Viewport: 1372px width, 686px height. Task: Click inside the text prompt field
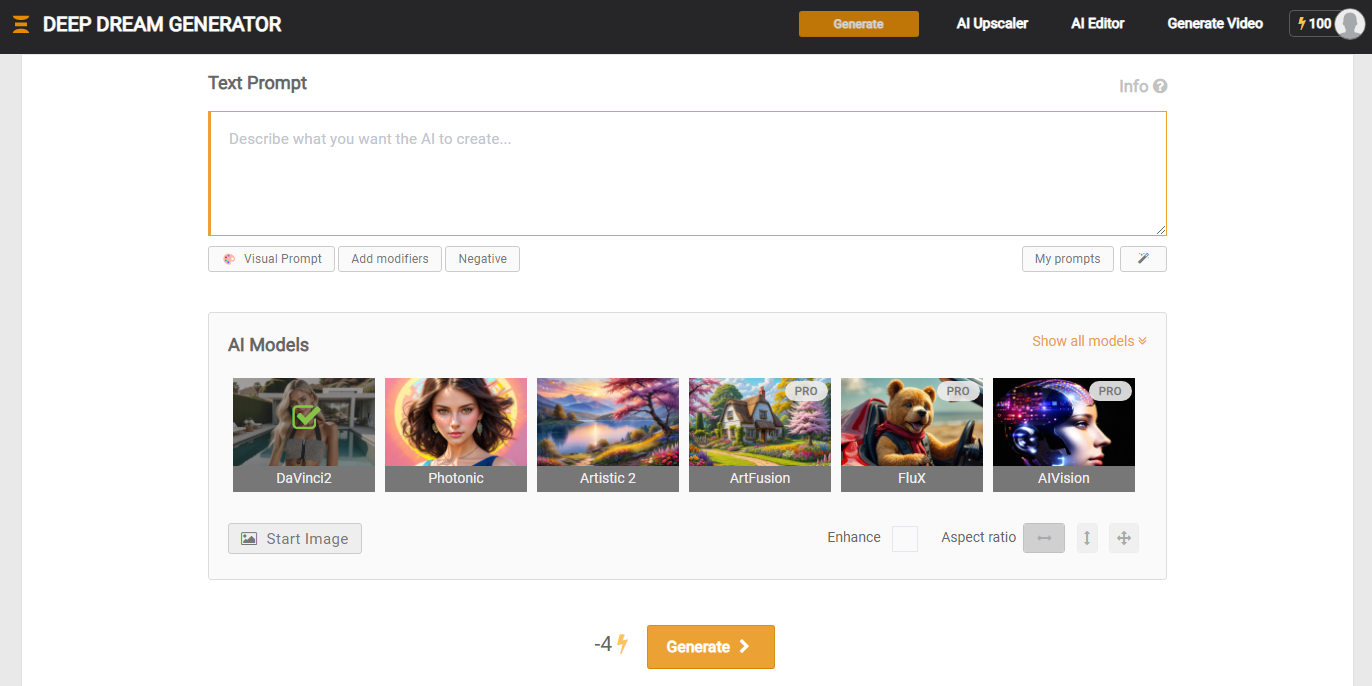pos(687,174)
